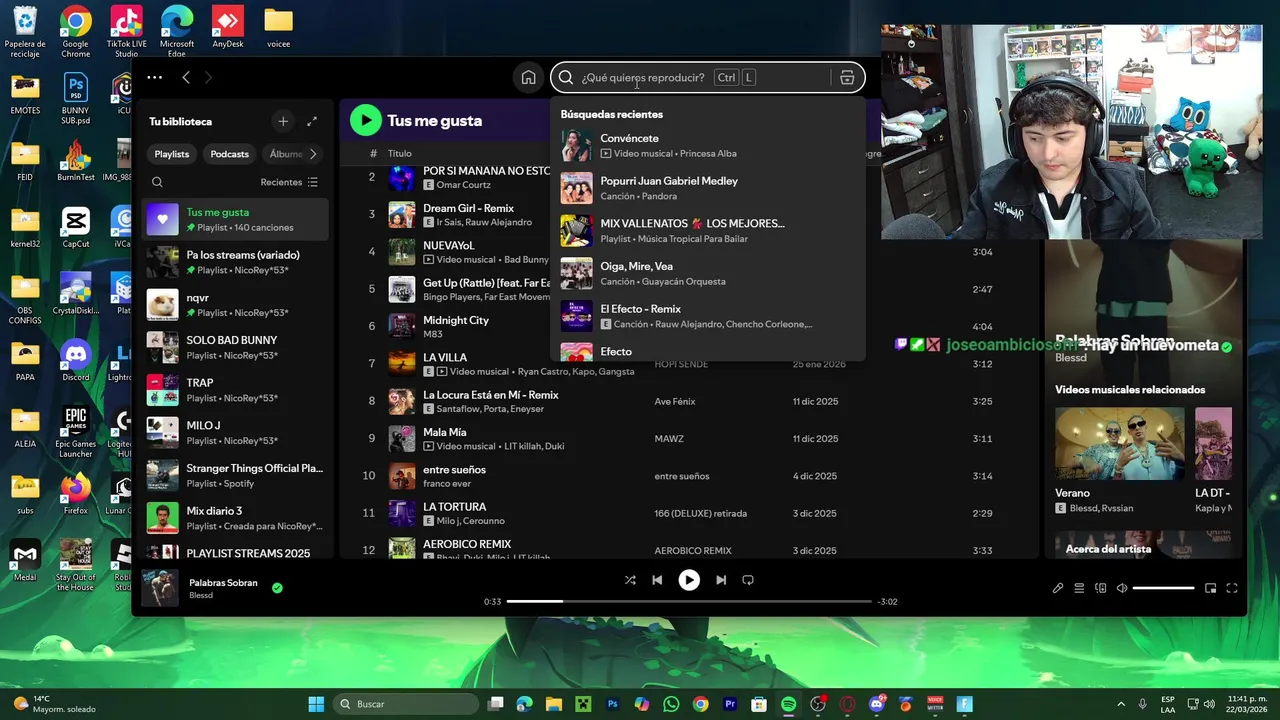Enter full screen view icon
1280x720 pixels.
(x=1232, y=588)
